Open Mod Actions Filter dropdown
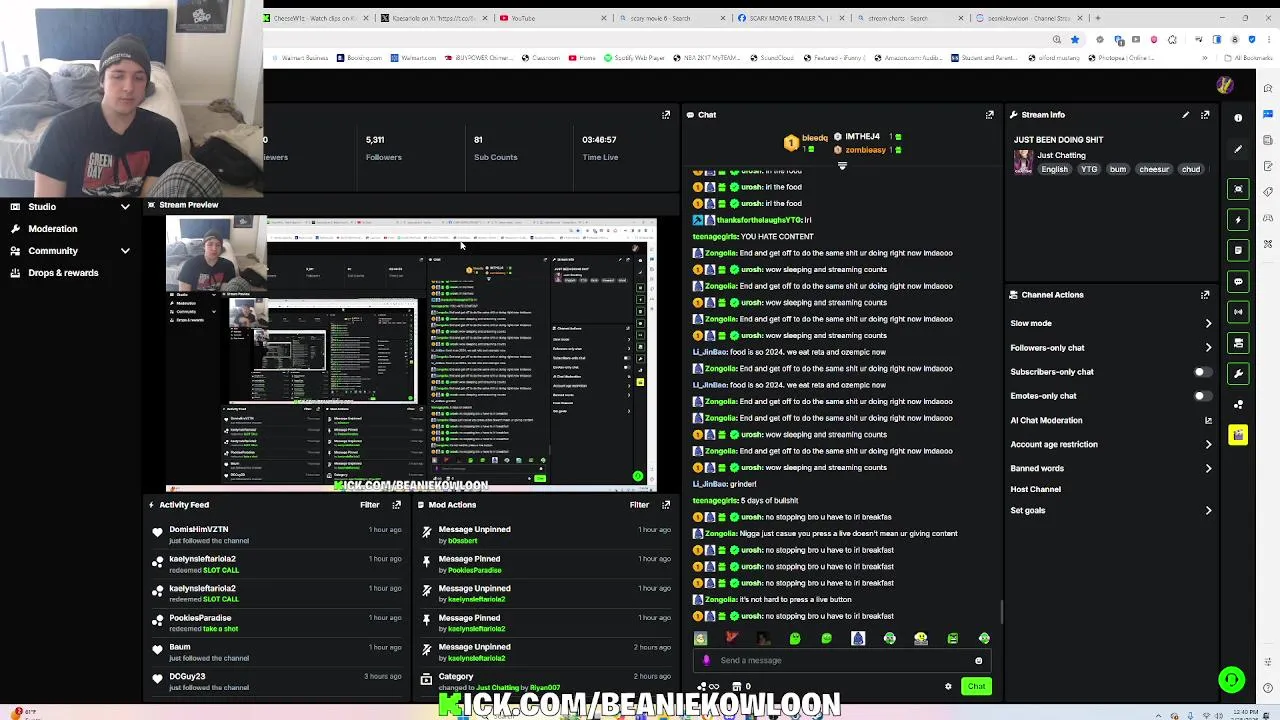 (639, 505)
